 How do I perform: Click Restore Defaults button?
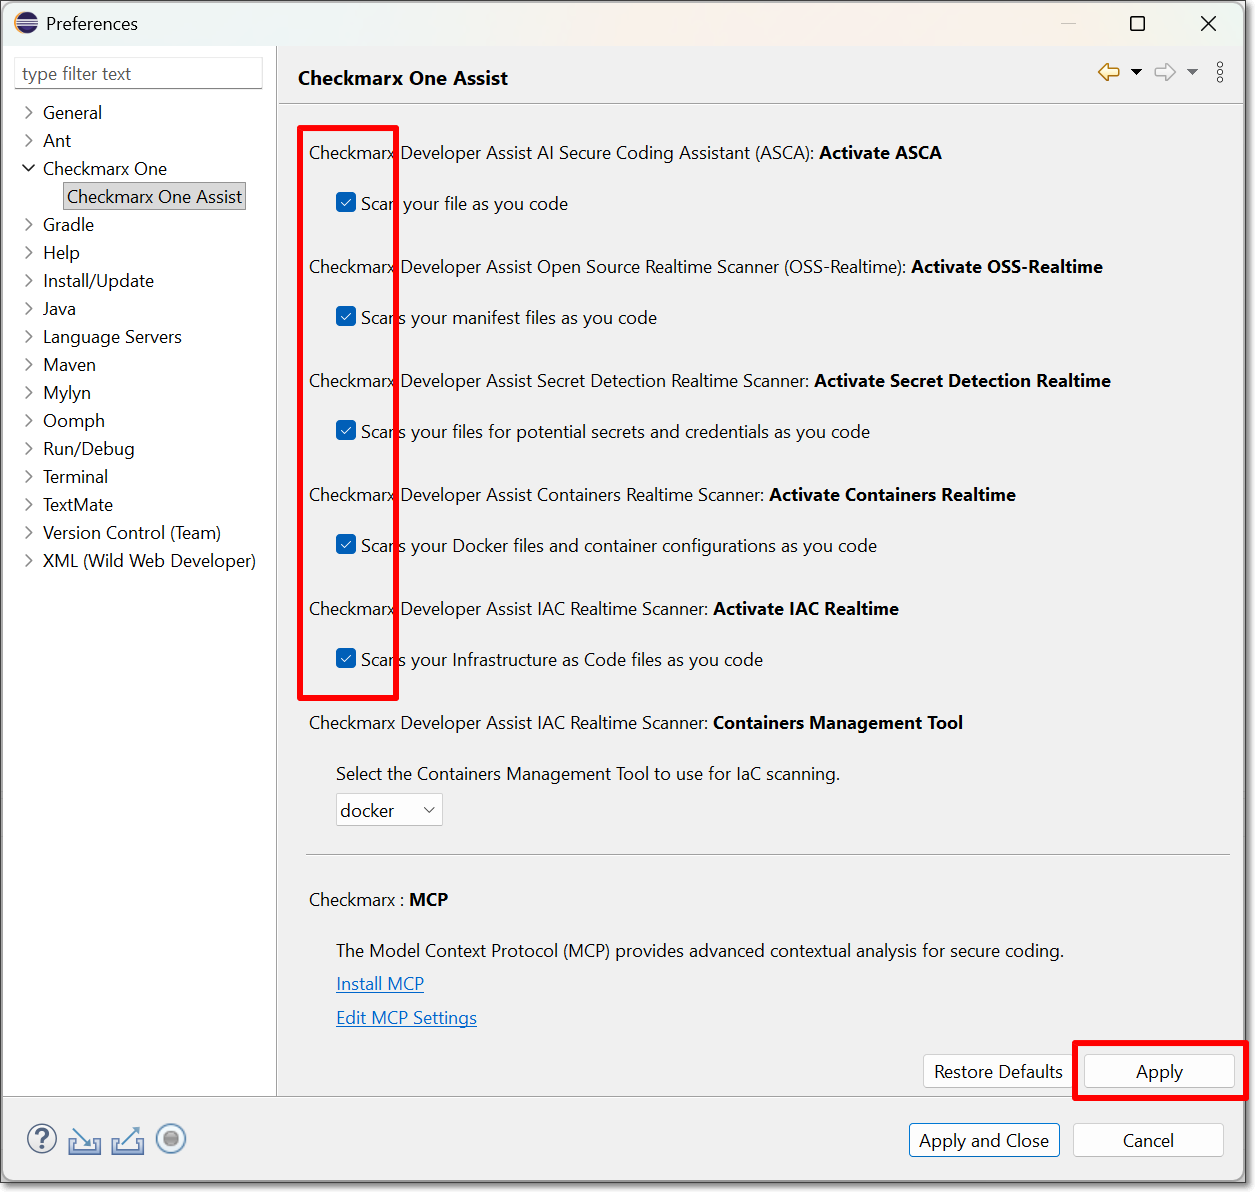click(998, 1071)
